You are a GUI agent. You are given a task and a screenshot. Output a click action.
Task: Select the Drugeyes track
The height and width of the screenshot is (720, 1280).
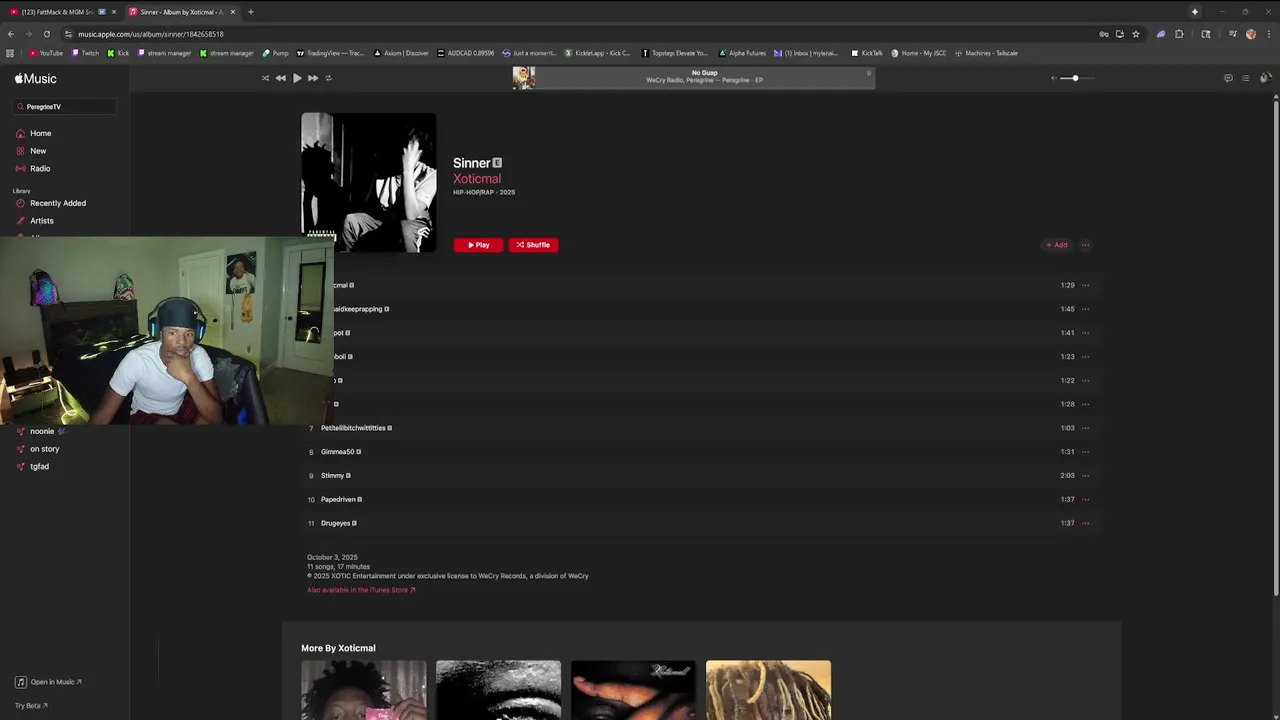coord(700,523)
